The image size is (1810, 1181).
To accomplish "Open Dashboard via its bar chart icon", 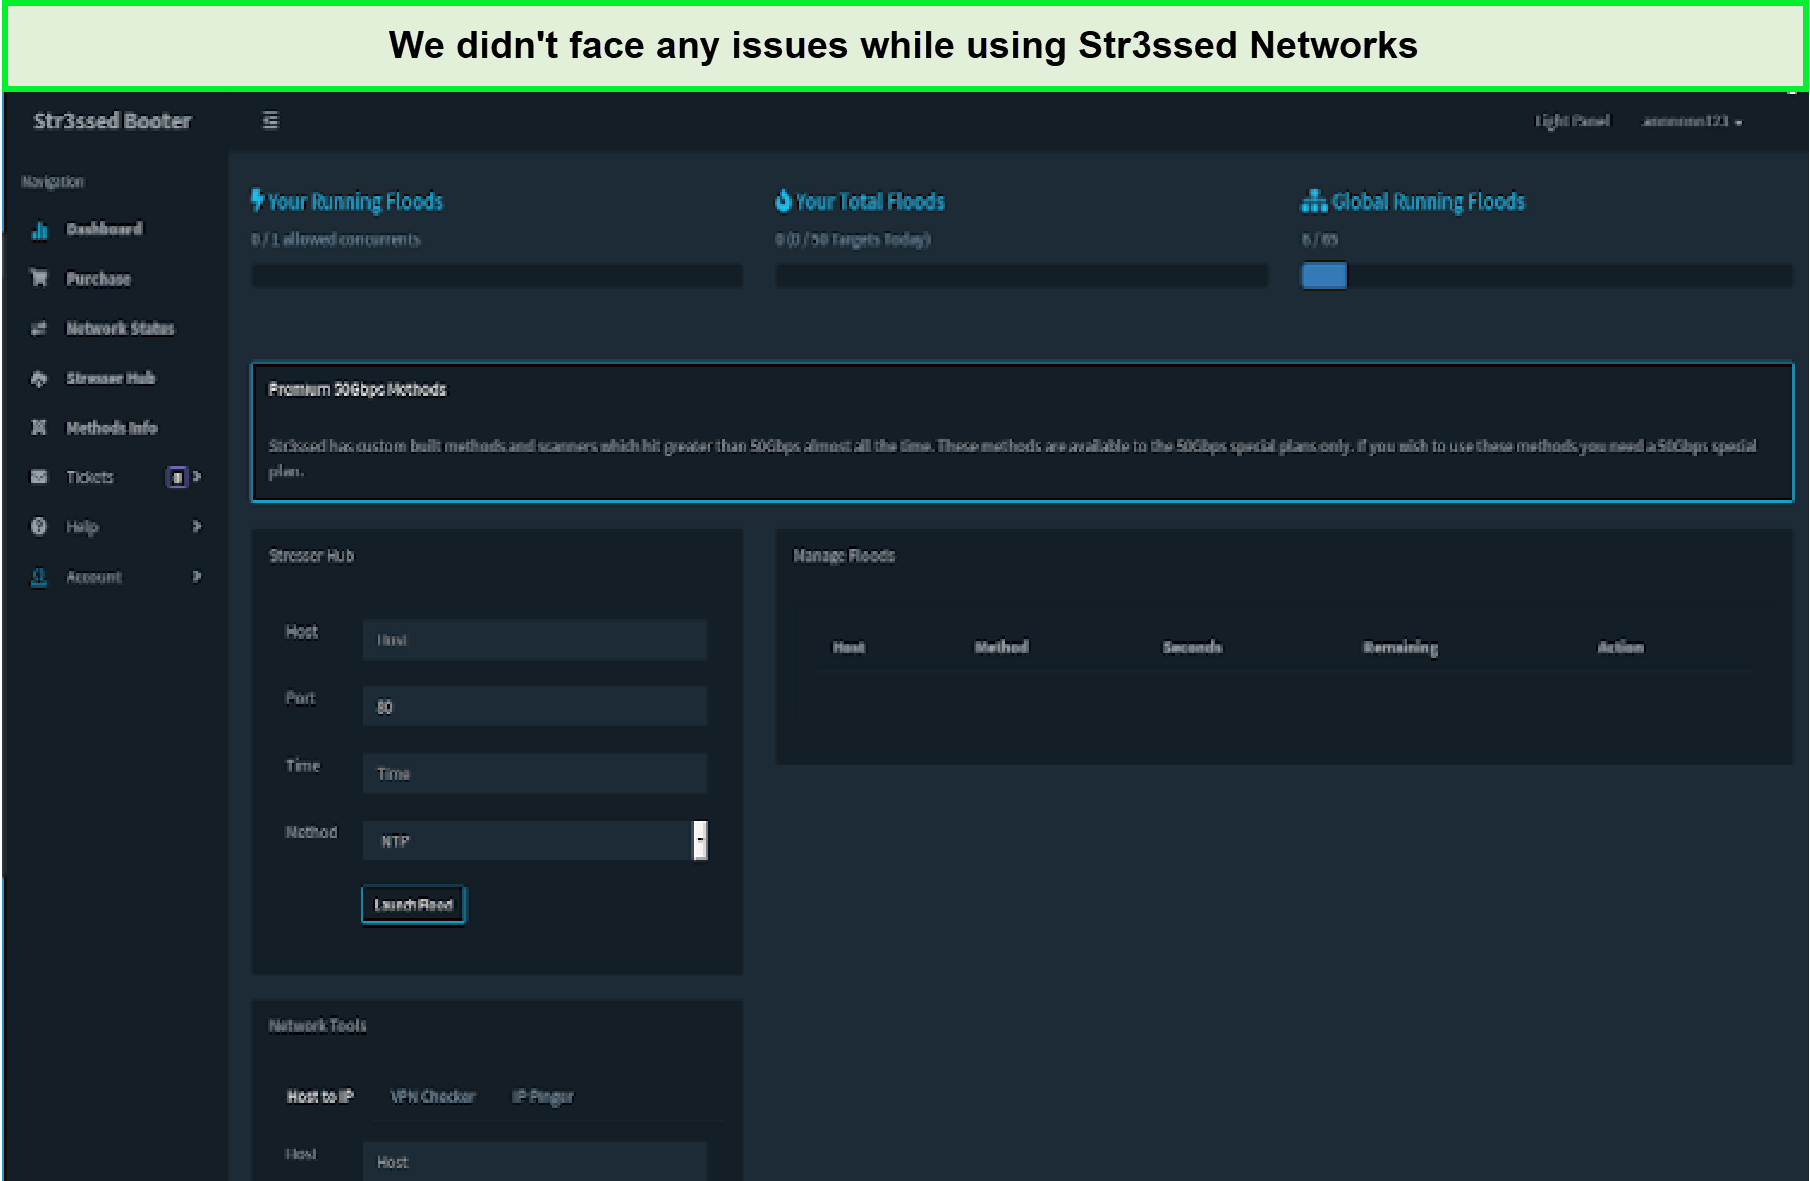I will coord(40,230).
